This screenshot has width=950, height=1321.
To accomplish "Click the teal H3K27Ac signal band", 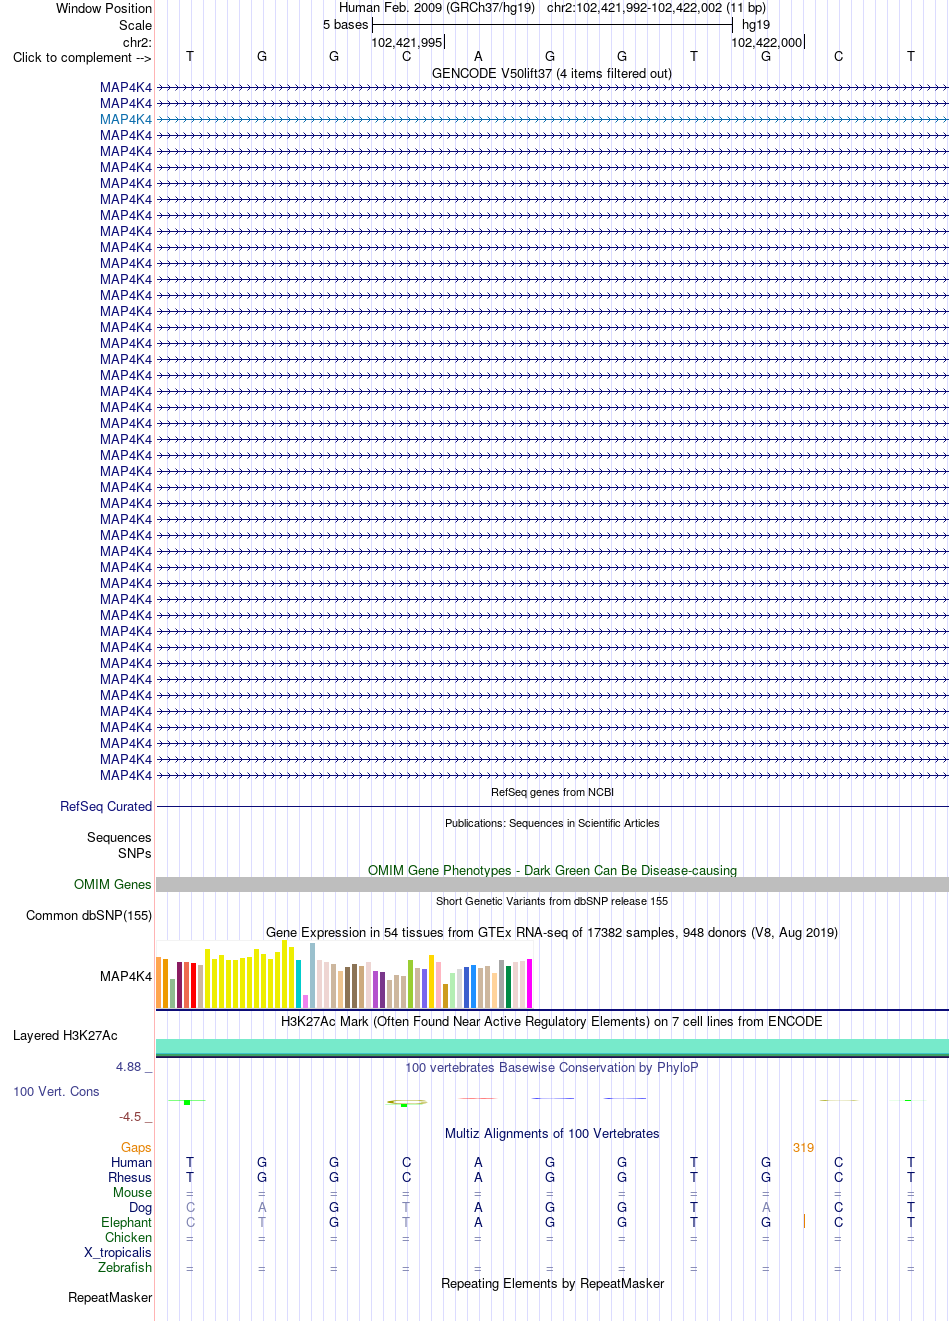I will (552, 1046).
